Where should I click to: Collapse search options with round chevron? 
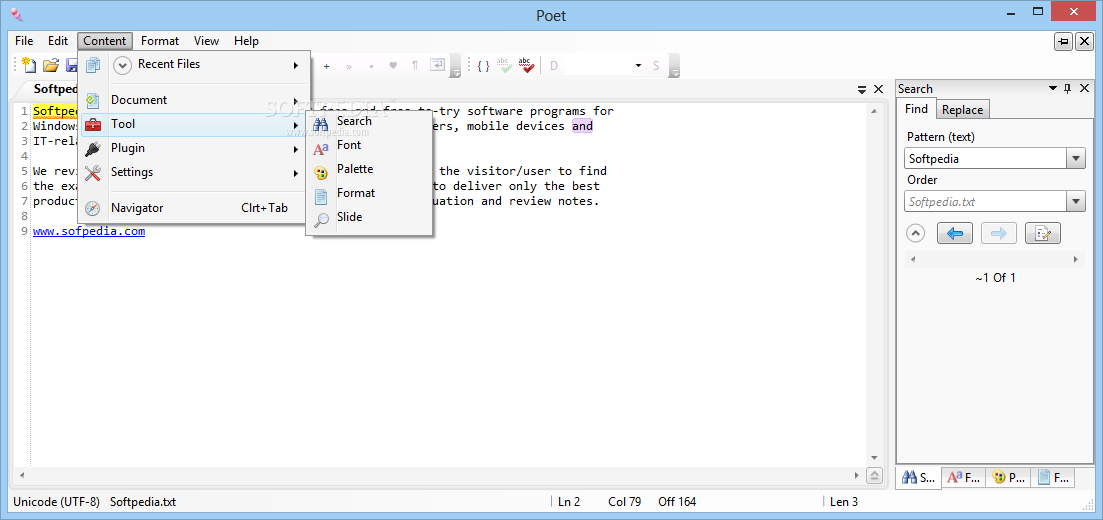tap(915, 233)
